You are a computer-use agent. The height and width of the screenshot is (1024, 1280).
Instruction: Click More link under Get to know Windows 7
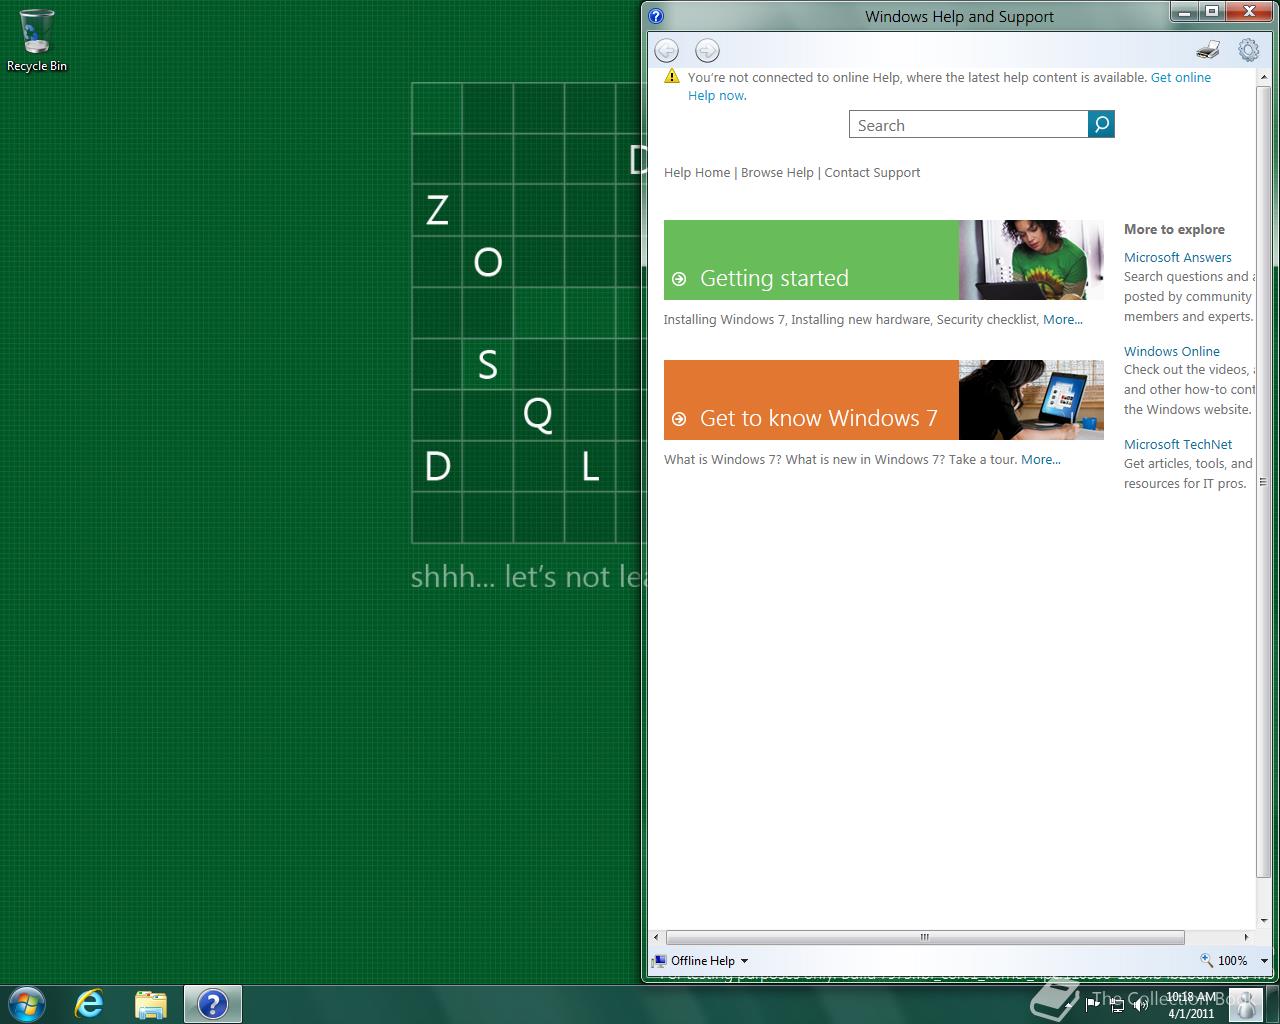pos(1040,460)
